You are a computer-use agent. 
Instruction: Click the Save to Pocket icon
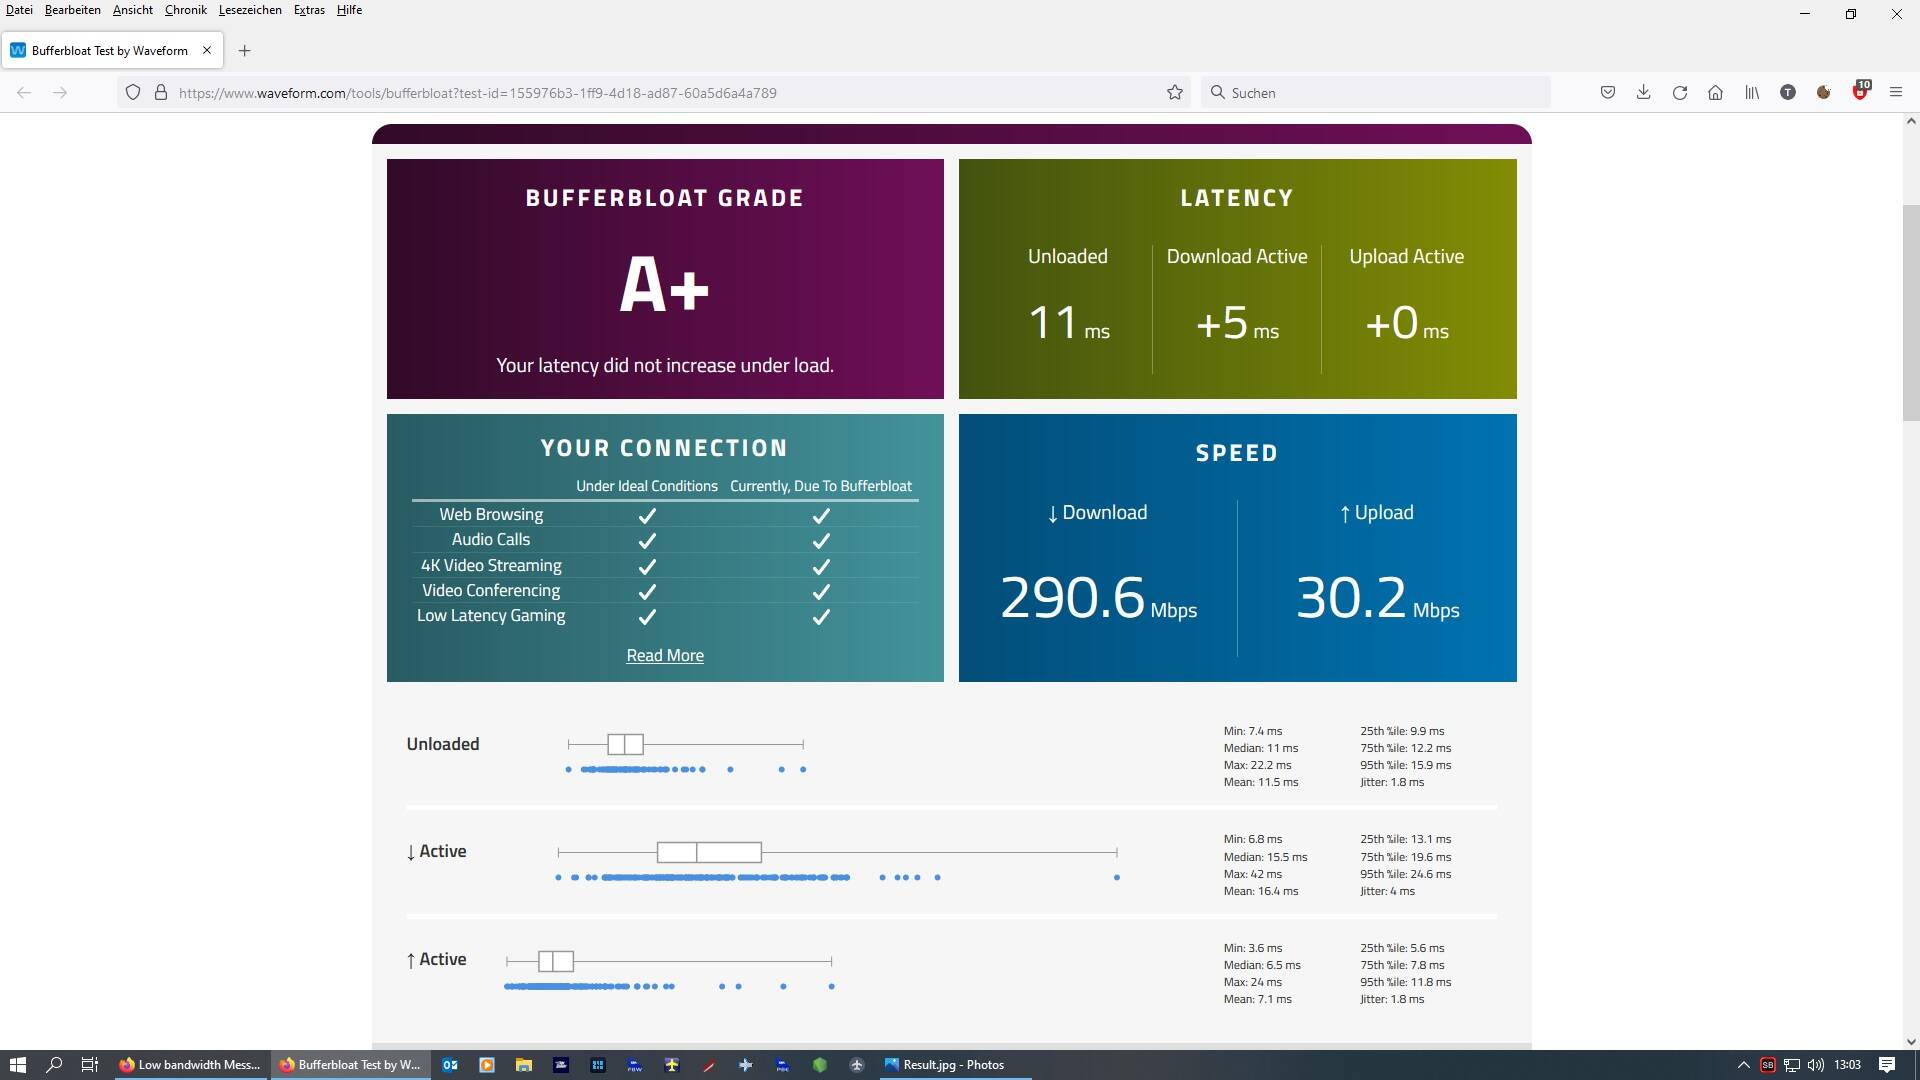[x=1607, y=92]
